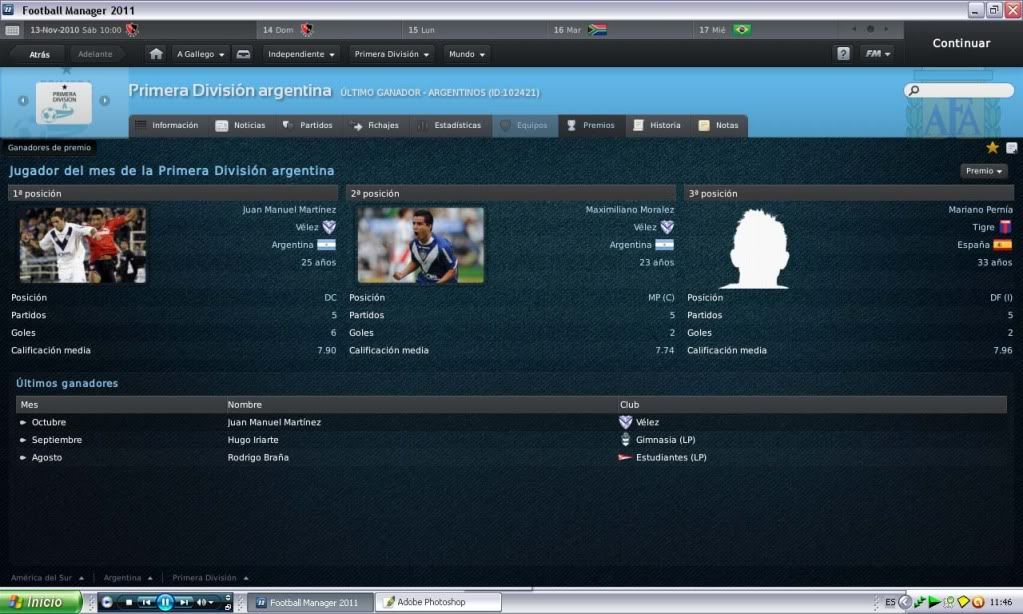This screenshot has width=1023, height=614.
Task: Open Rodrigo Braña player link
Action: coord(258,457)
